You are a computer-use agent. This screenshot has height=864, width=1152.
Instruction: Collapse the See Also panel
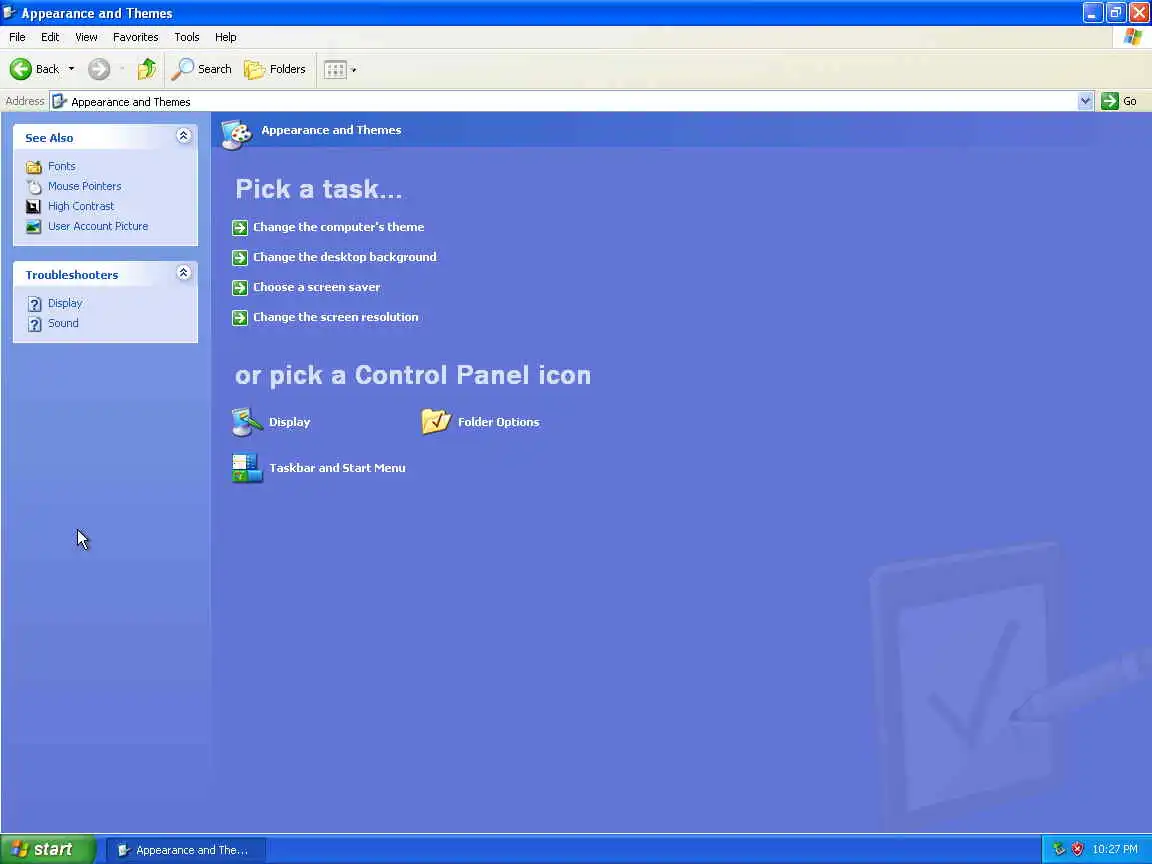pyautogui.click(x=184, y=136)
